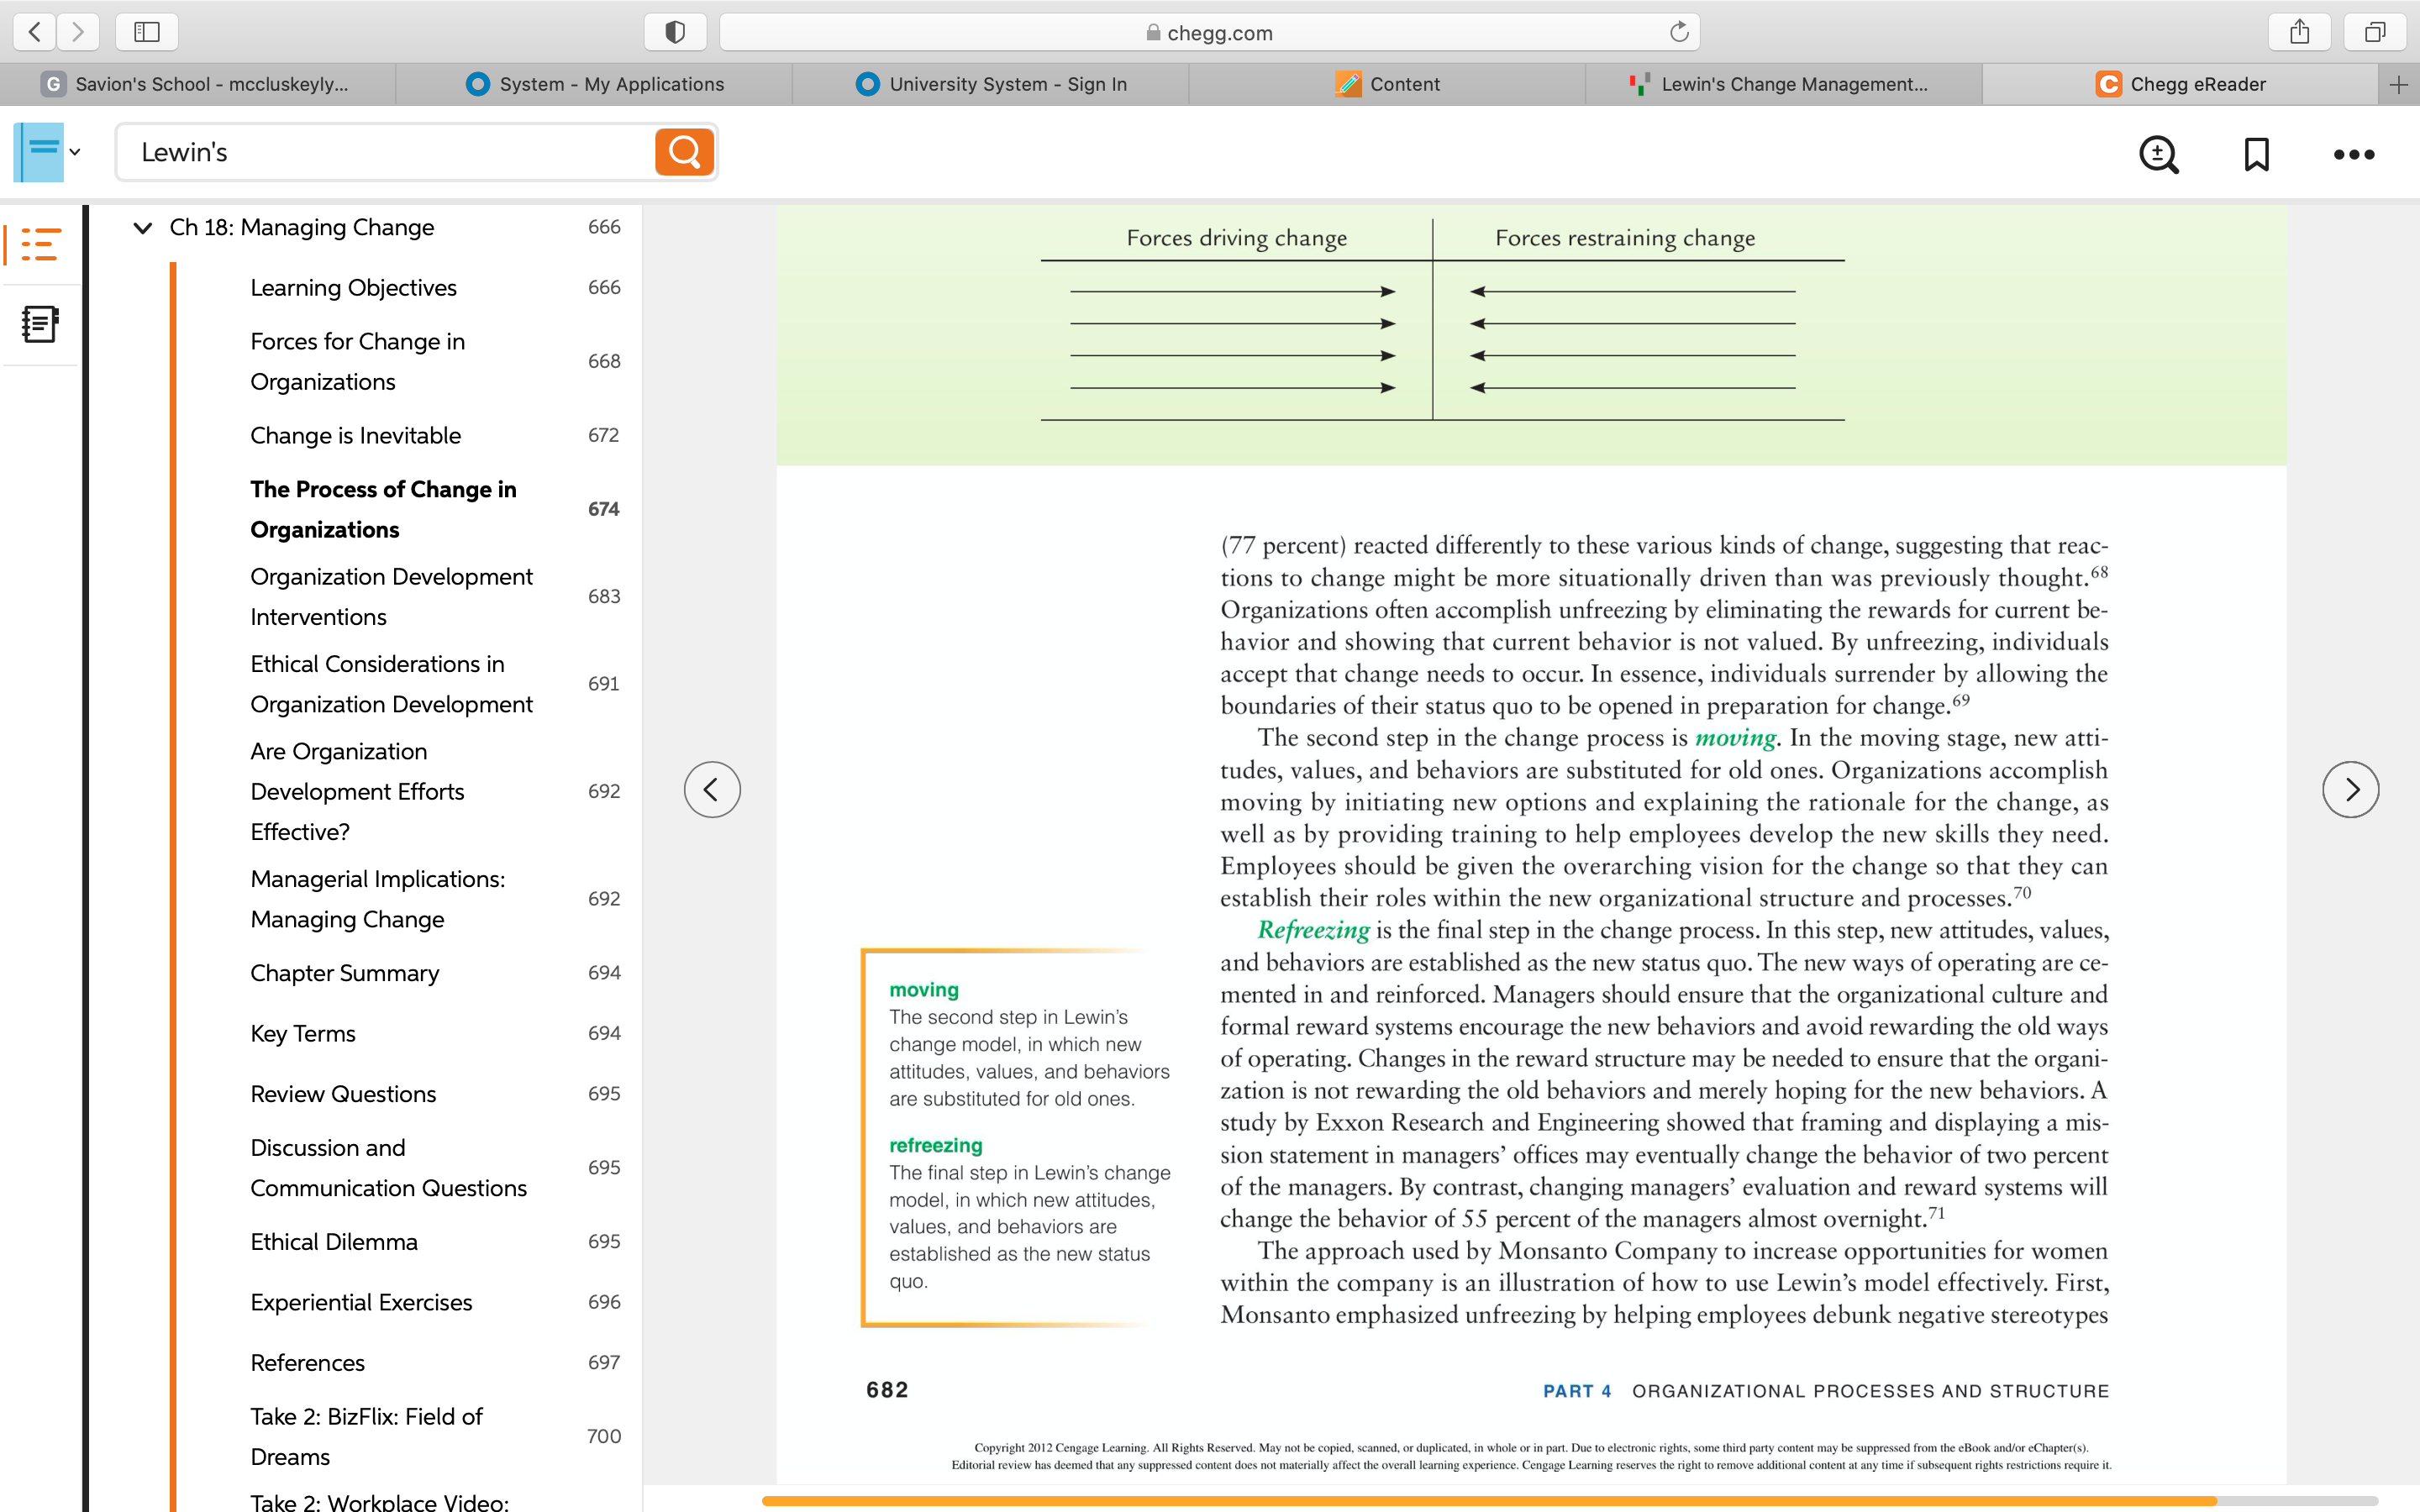
Task: Open the zoom magnifier tool
Action: pyautogui.click(x=2158, y=154)
